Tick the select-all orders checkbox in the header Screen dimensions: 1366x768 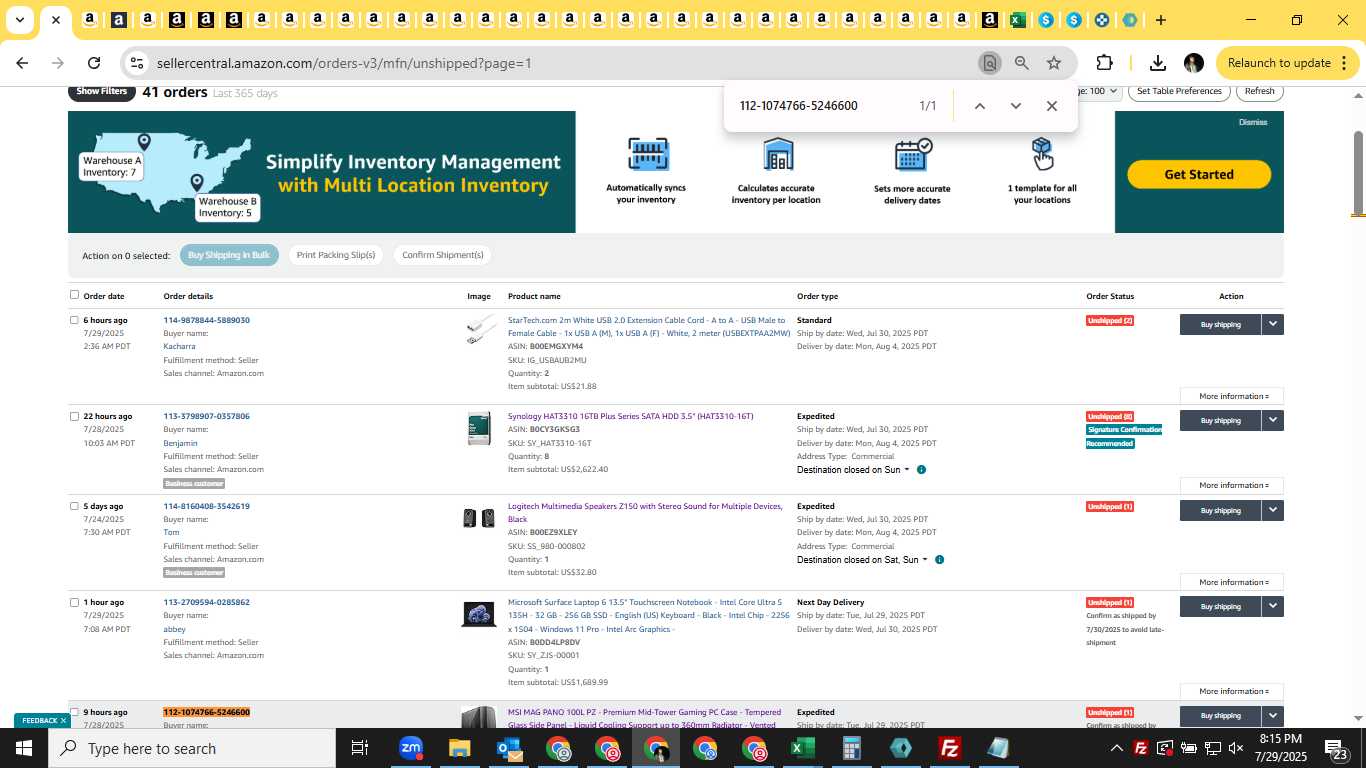pyautogui.click(x=74, y=295)
